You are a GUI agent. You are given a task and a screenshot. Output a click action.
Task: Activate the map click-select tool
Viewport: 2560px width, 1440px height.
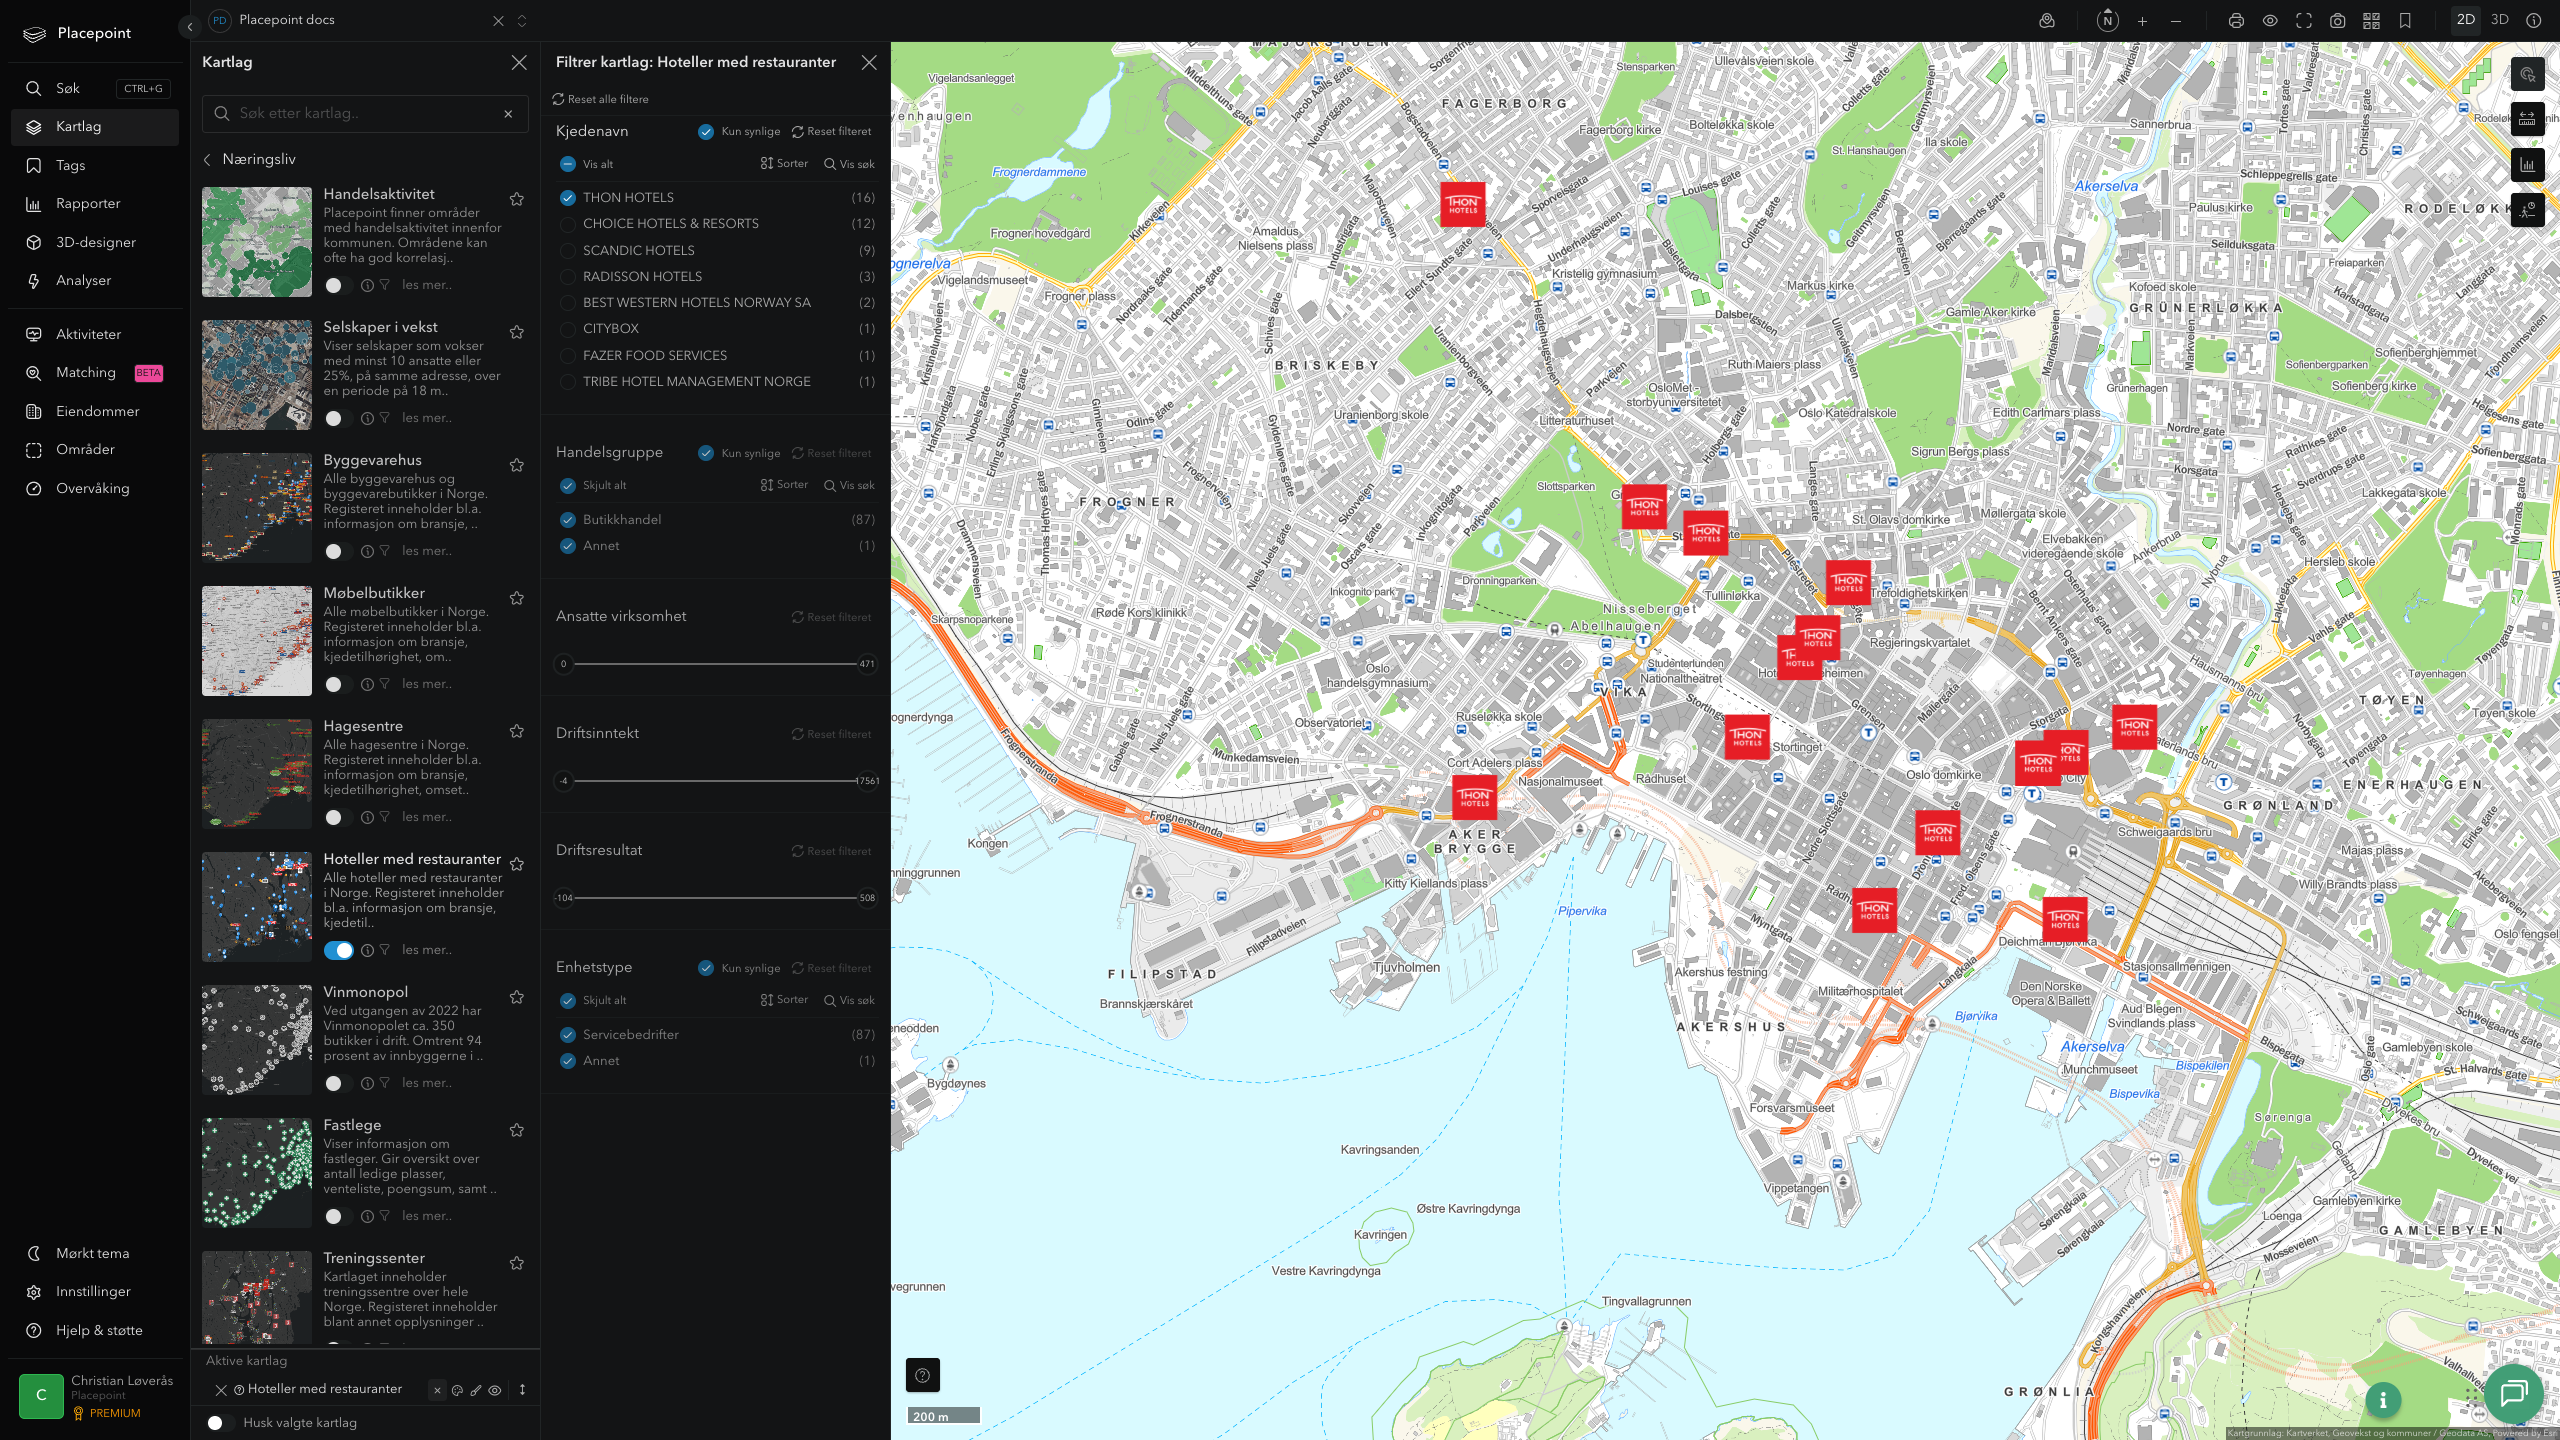click(2527, 74)
